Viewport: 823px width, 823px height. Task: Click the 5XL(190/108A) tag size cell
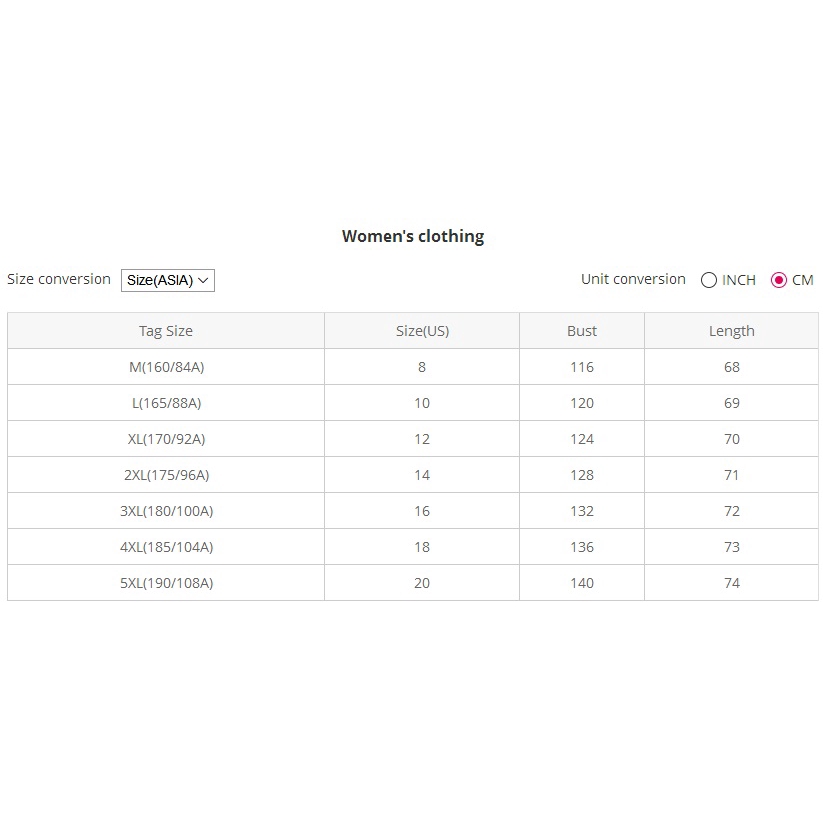(166, 583)
